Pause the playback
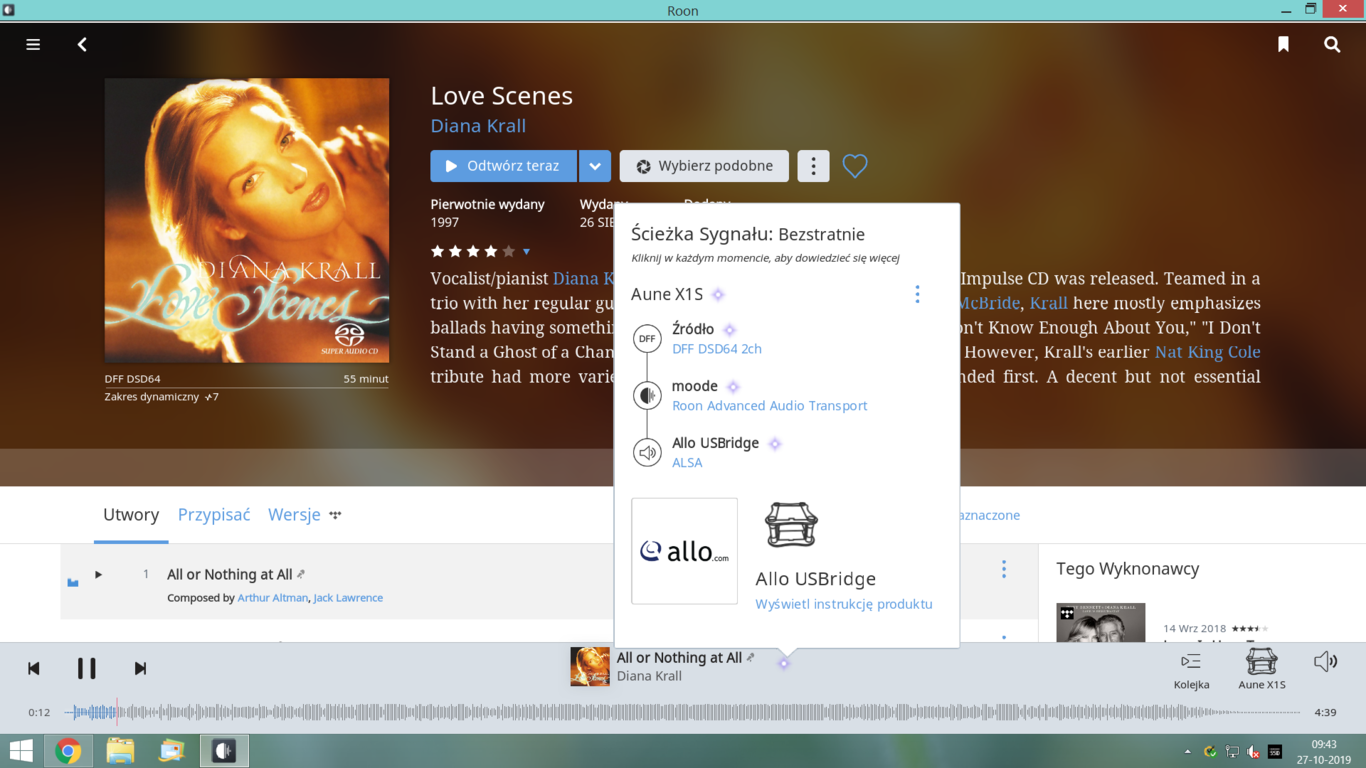1366x768 pixels. (x=87, y=668)
